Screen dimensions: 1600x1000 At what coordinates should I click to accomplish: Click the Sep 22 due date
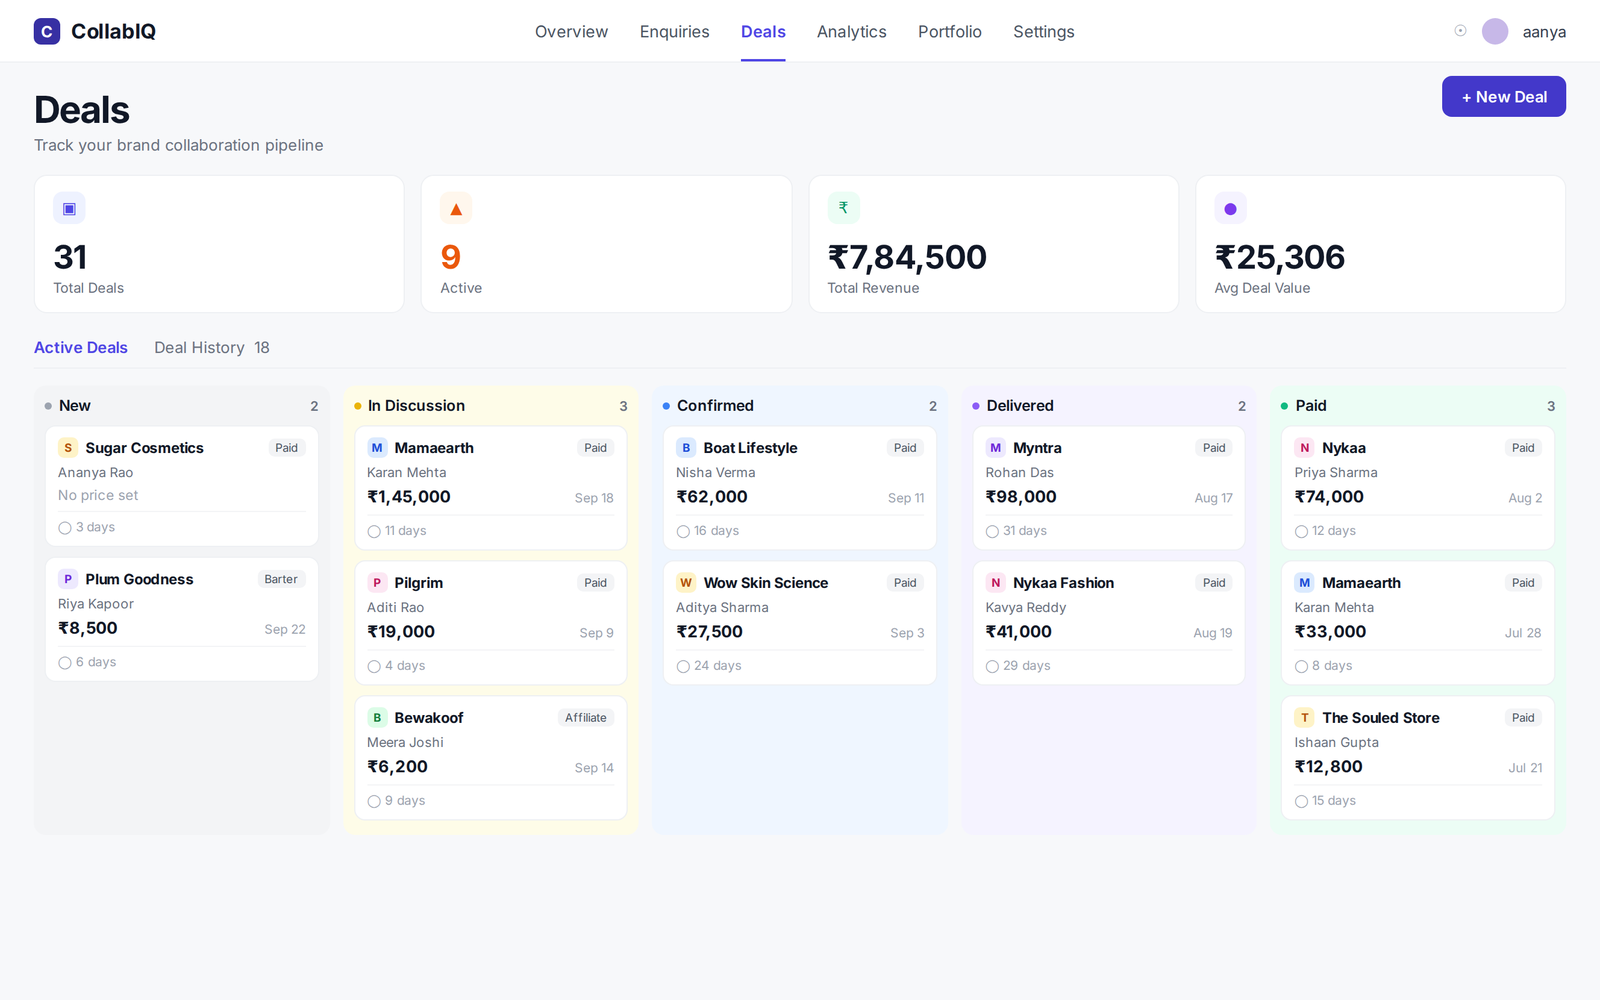[285, 629]
